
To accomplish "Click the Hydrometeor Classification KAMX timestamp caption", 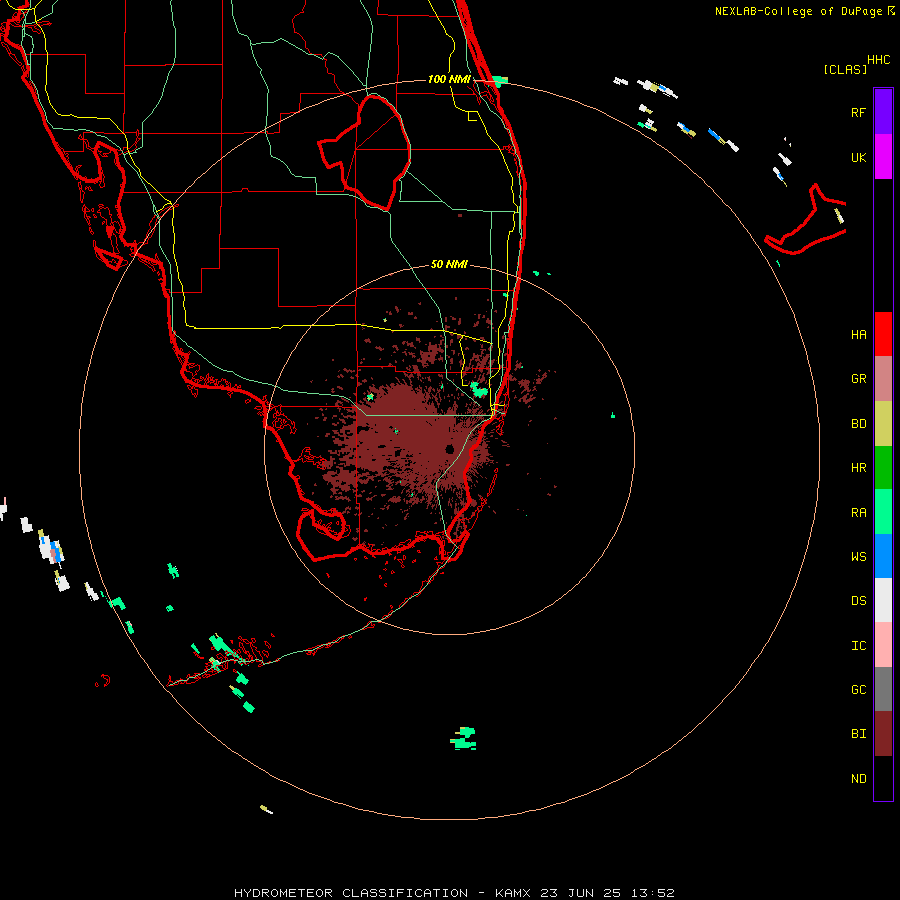I will [454, 893].
